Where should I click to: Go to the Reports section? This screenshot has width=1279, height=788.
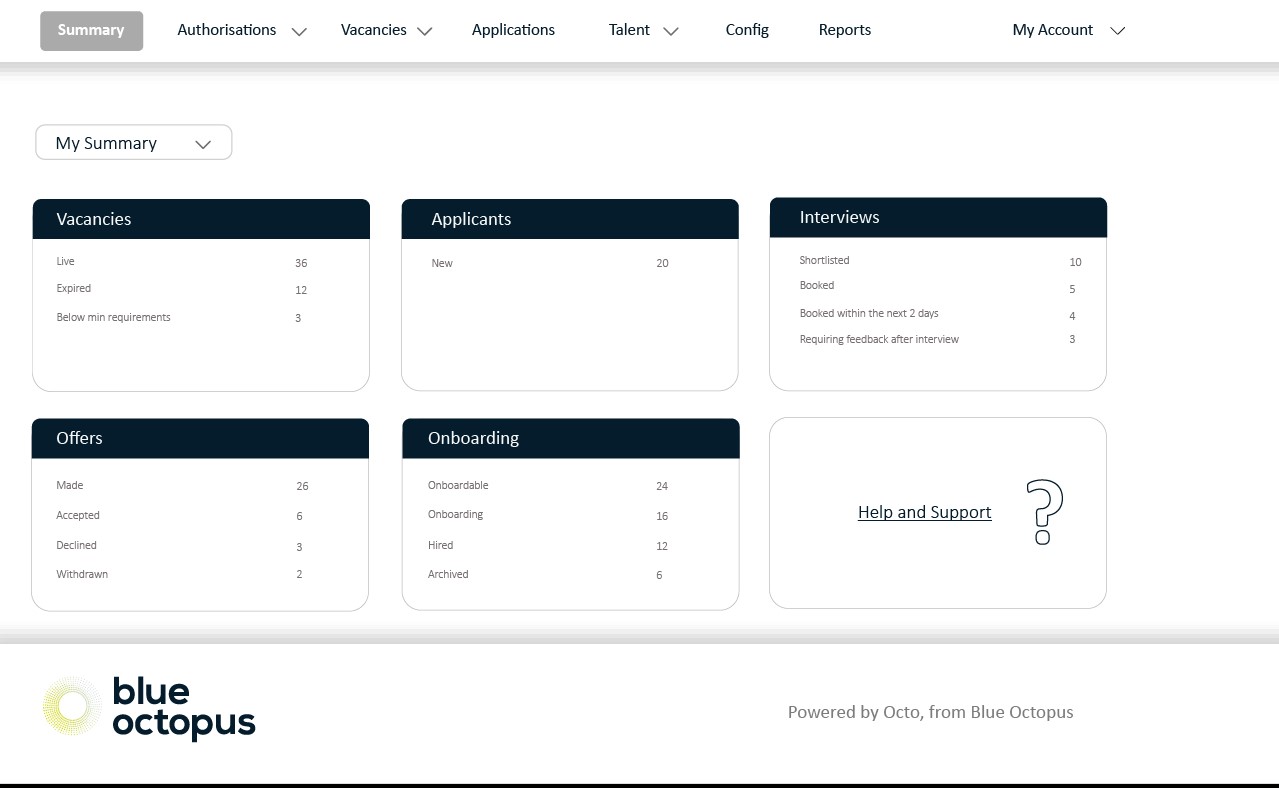[x=844, y=30]
